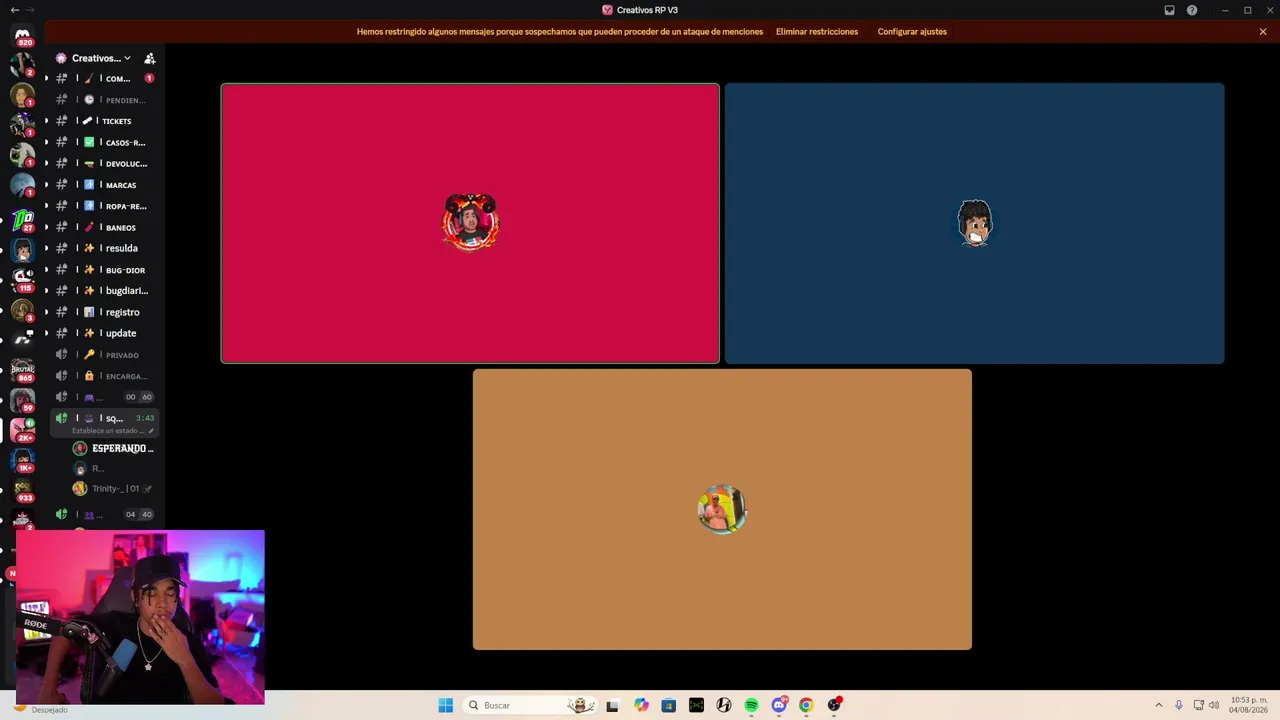
Task: Open the ROPA-RE... text channel
Action: 105,206
